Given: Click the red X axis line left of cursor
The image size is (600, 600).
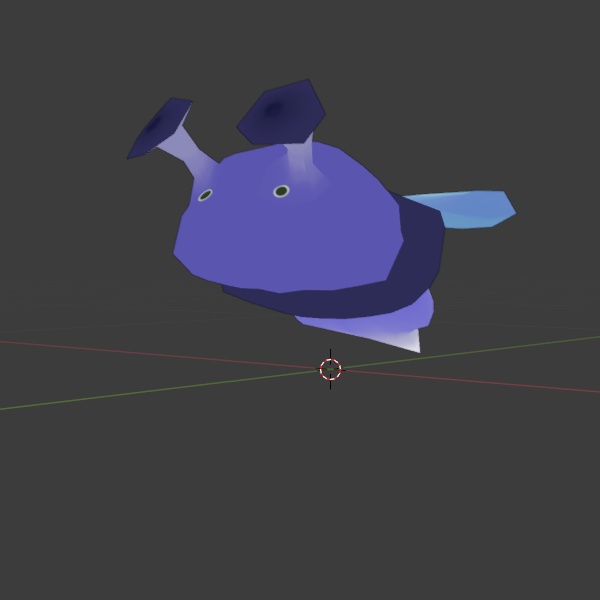Looking at the screenshot, I should [150, 352].
